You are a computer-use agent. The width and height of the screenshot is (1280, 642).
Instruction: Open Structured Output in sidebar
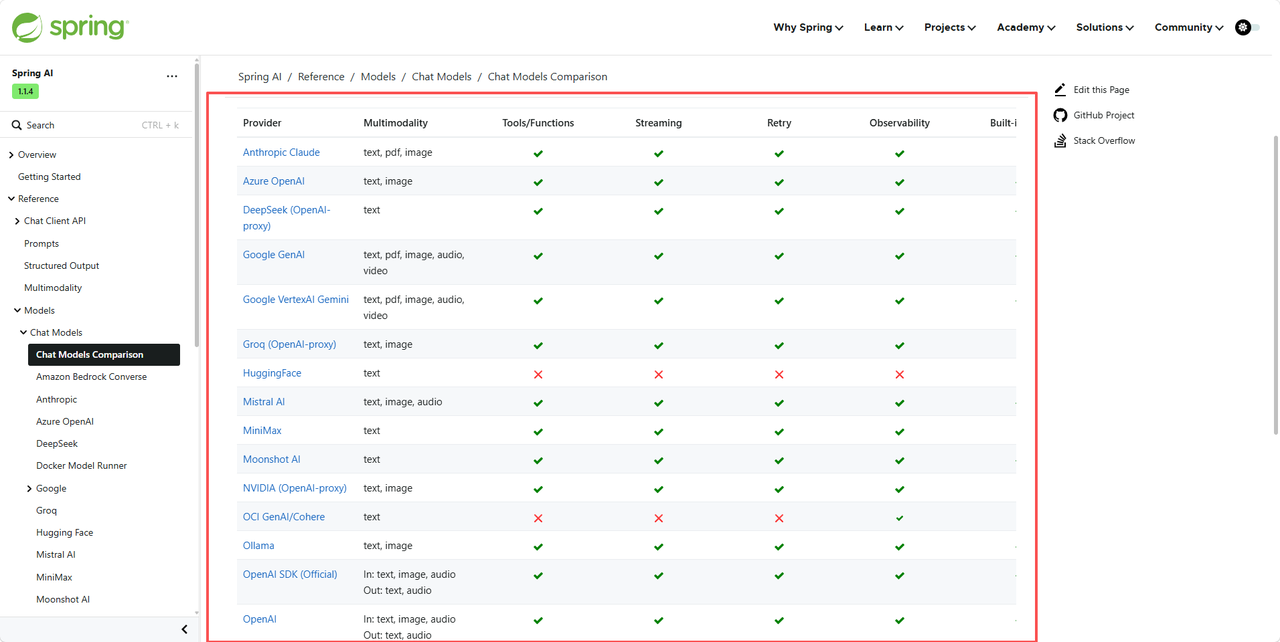[x=61, y=266]
